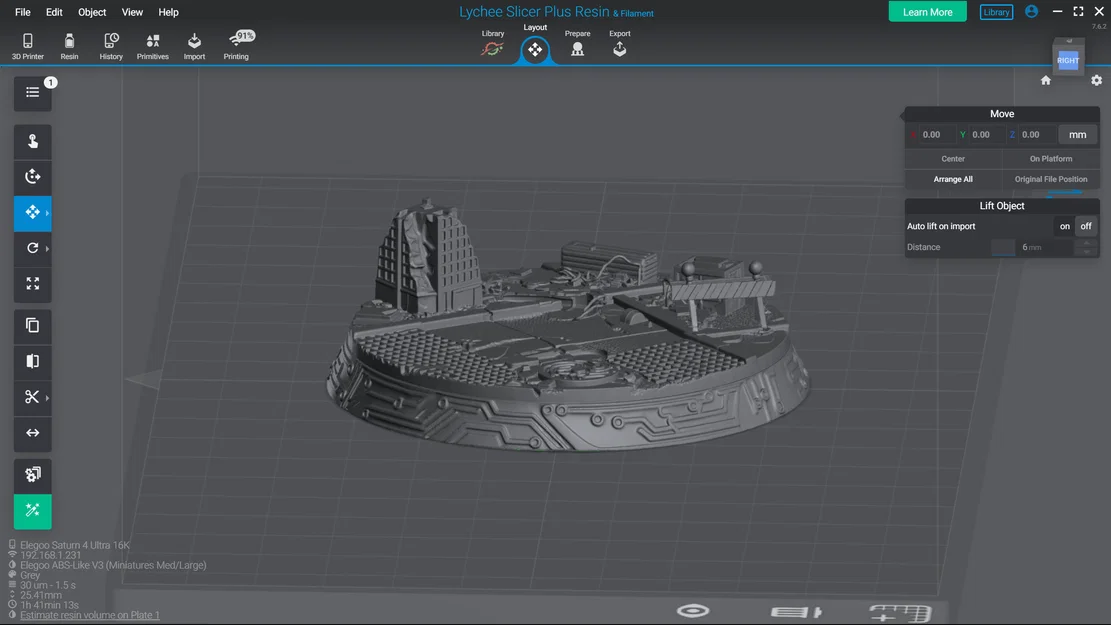
Task: Click the Center button
Action: (953, 159)
